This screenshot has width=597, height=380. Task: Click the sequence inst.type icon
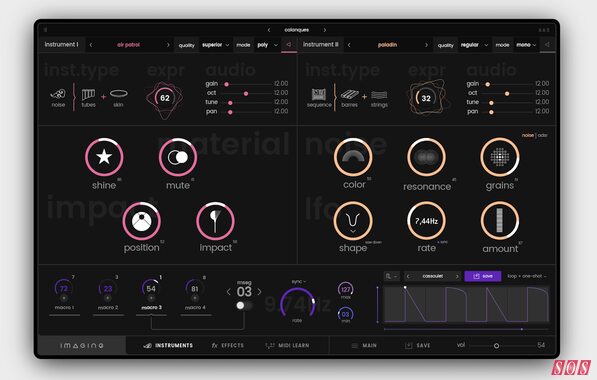[x=319, y=94]
